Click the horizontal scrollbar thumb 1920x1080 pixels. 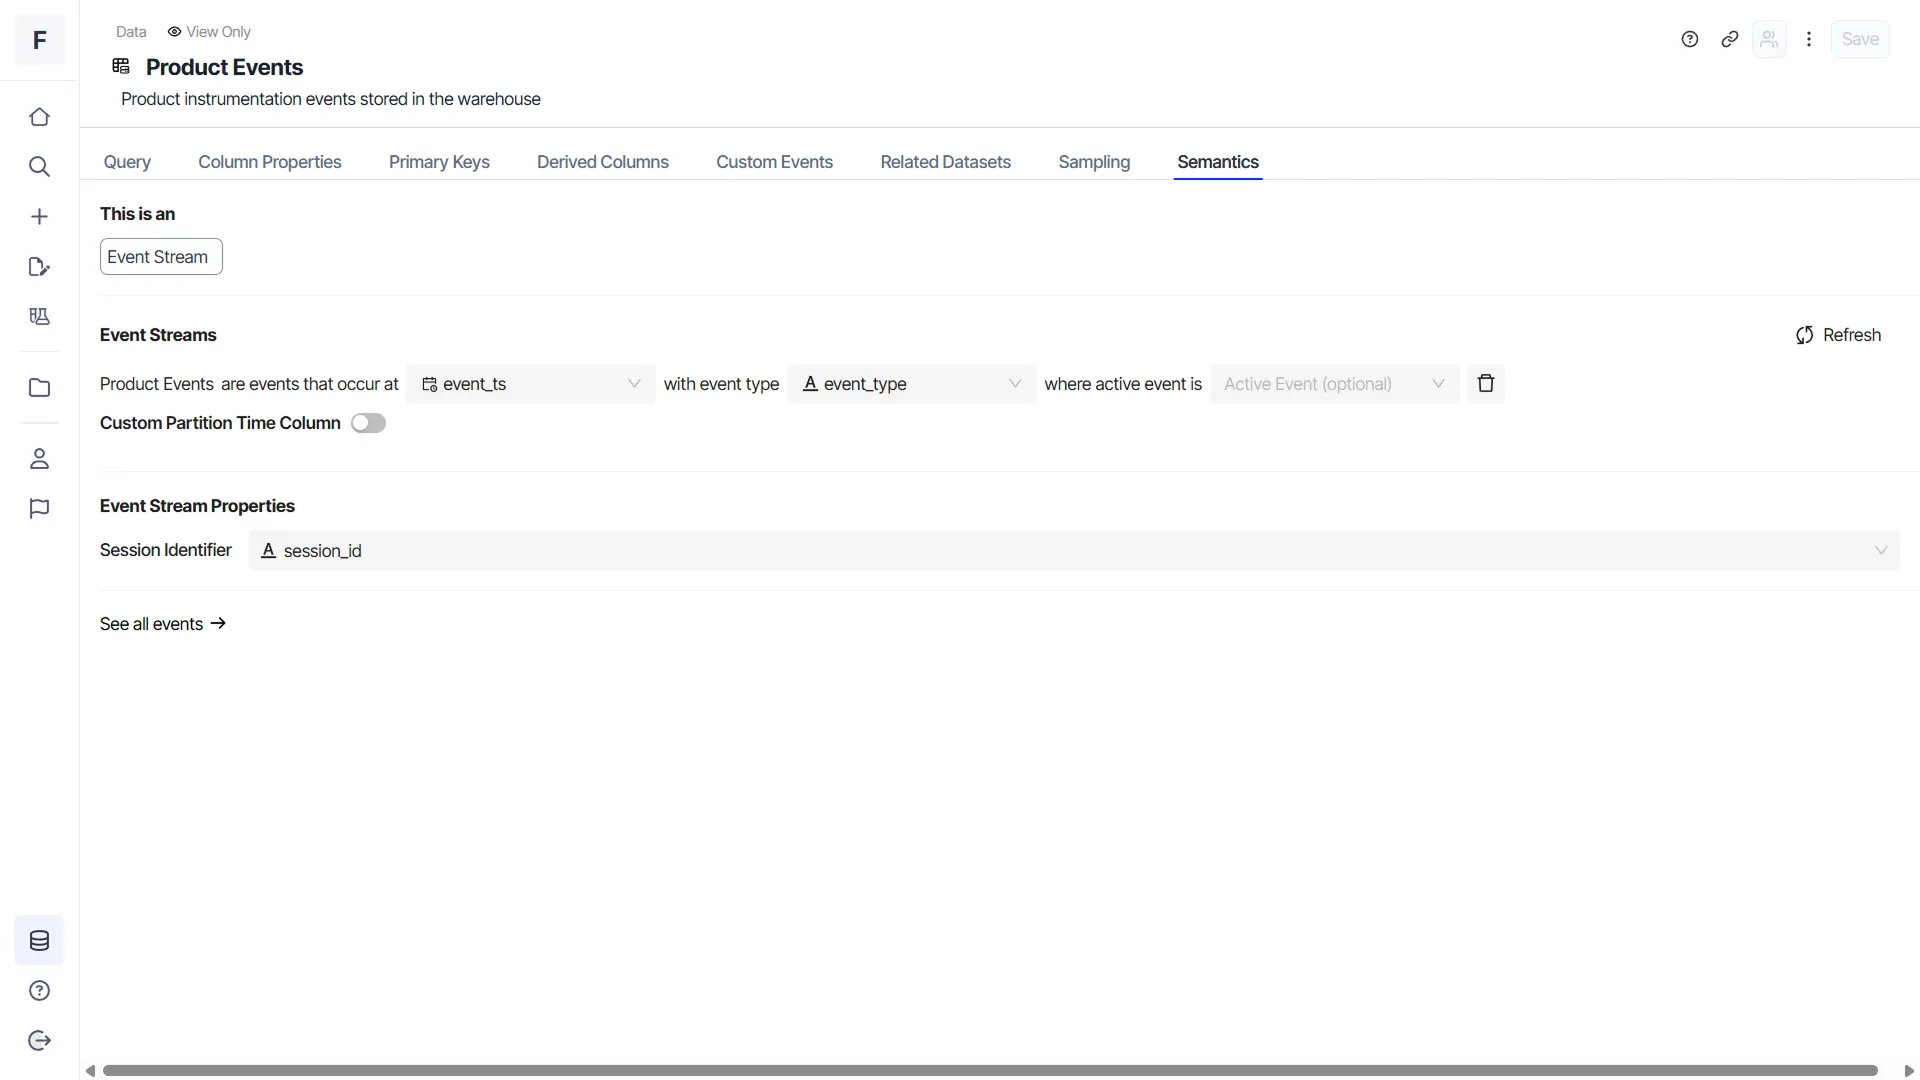990,1071
